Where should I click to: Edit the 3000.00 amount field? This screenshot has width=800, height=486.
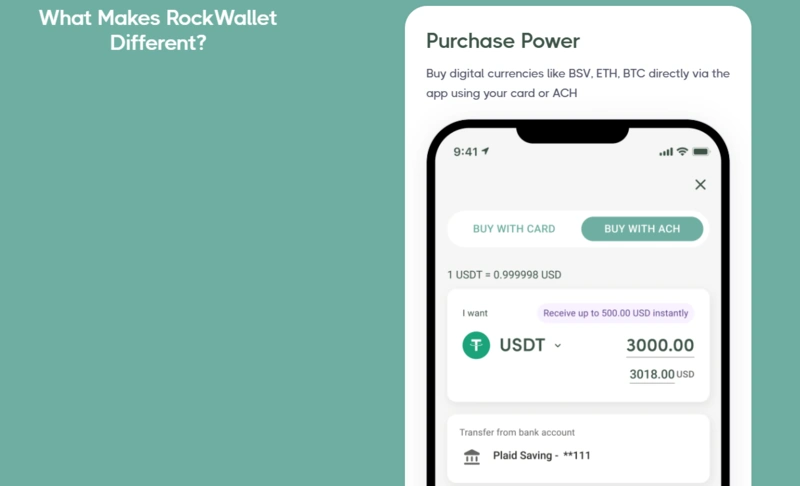click(660, 345)
